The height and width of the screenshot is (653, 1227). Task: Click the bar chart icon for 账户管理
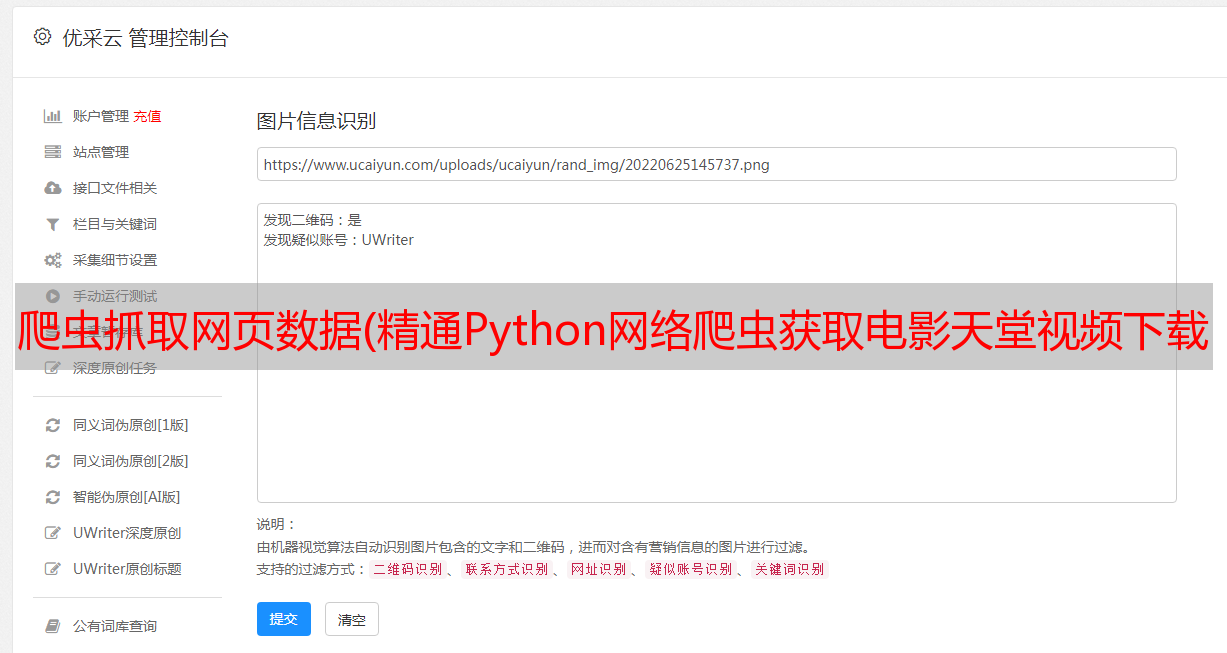point(53,116)
